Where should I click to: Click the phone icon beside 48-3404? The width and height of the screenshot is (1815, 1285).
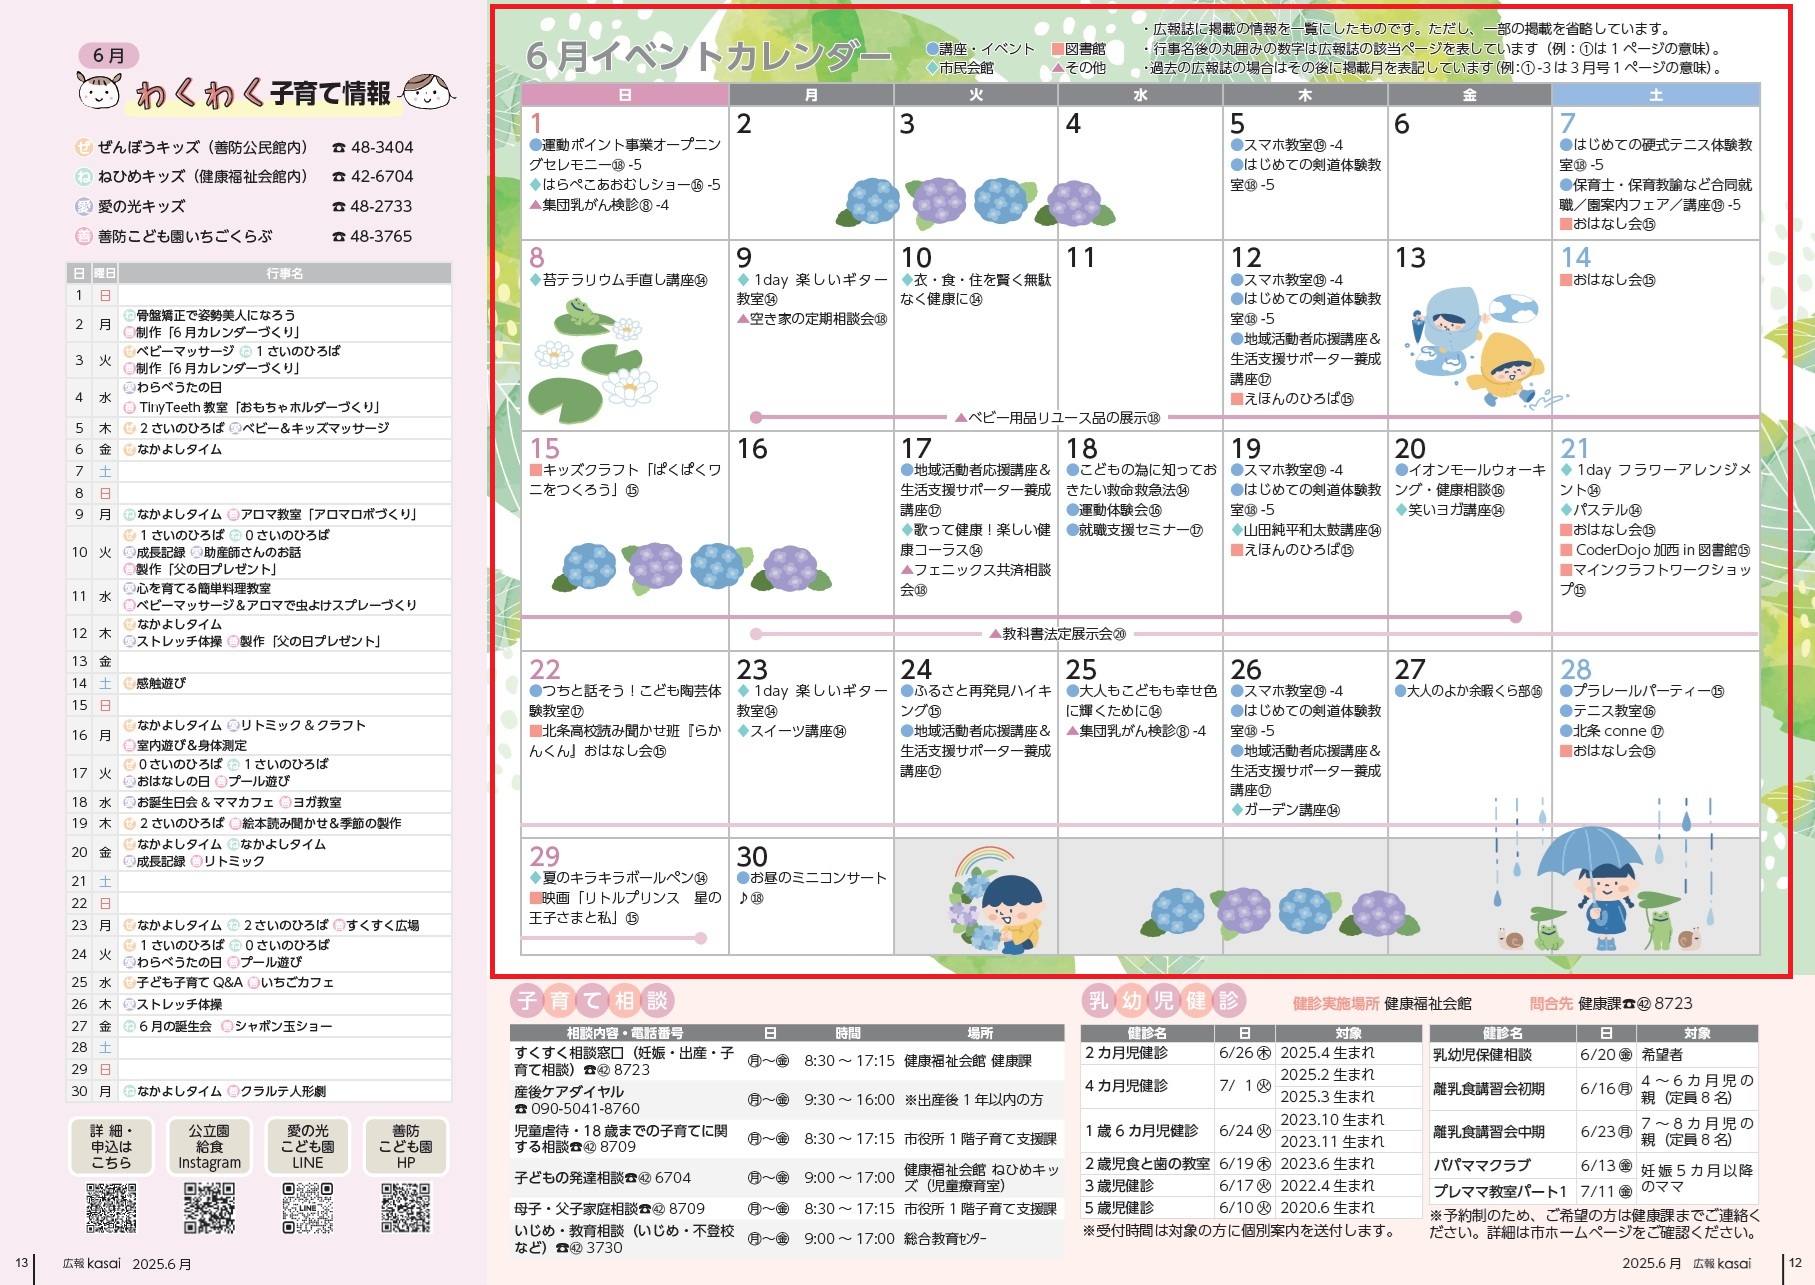tap(339, 148)
